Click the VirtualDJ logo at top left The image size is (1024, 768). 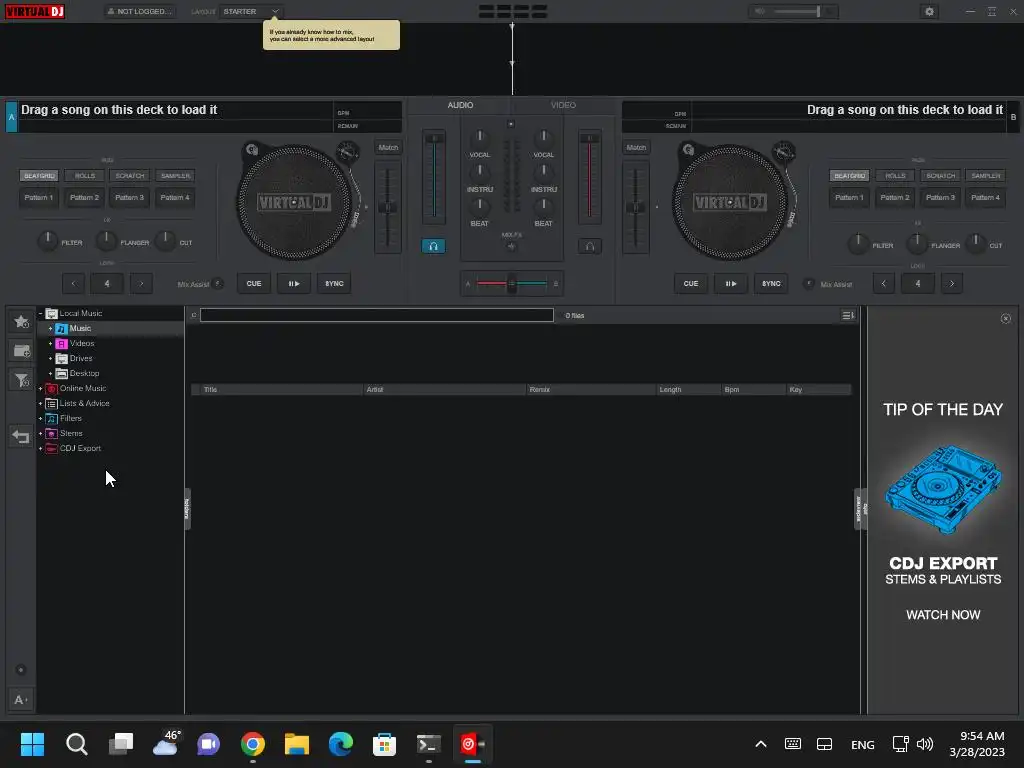coord(35,11)
